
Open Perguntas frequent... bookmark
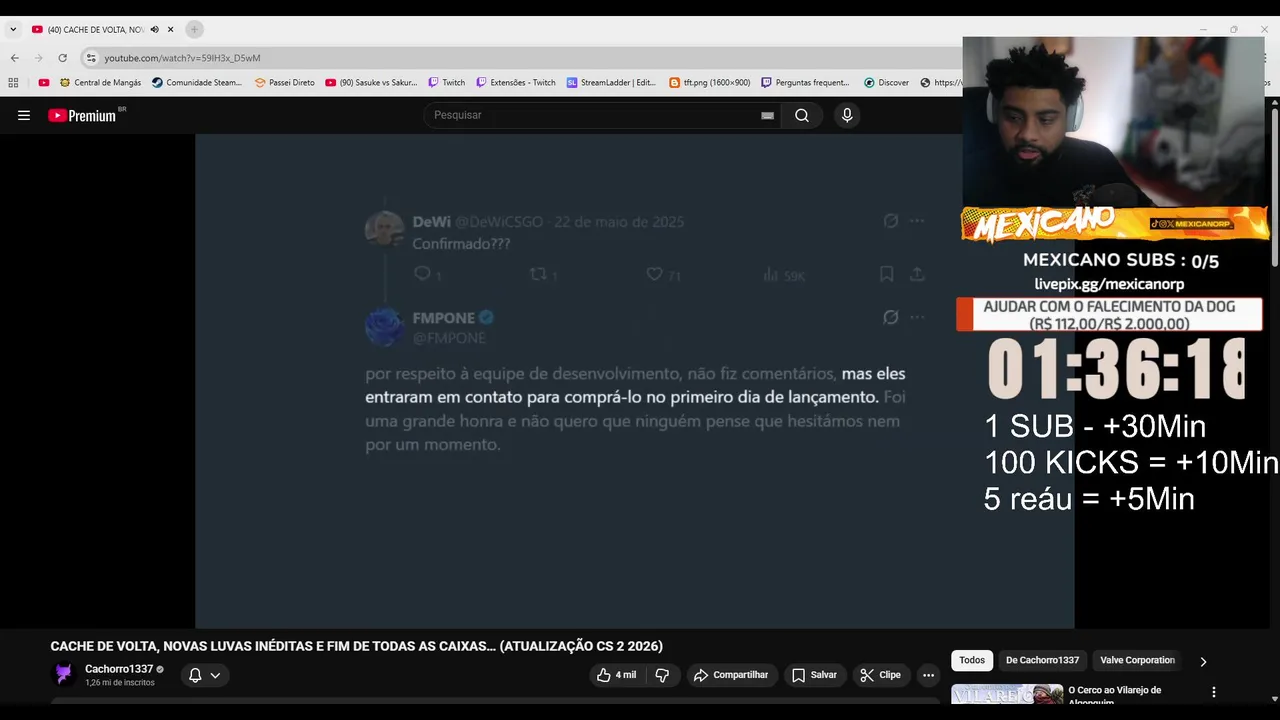point(805,83)
